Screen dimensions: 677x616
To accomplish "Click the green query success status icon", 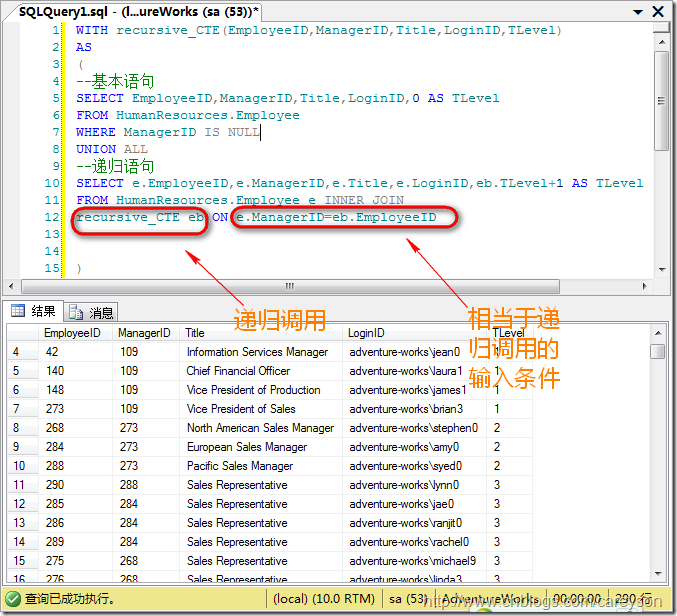I will pos(12,599).
